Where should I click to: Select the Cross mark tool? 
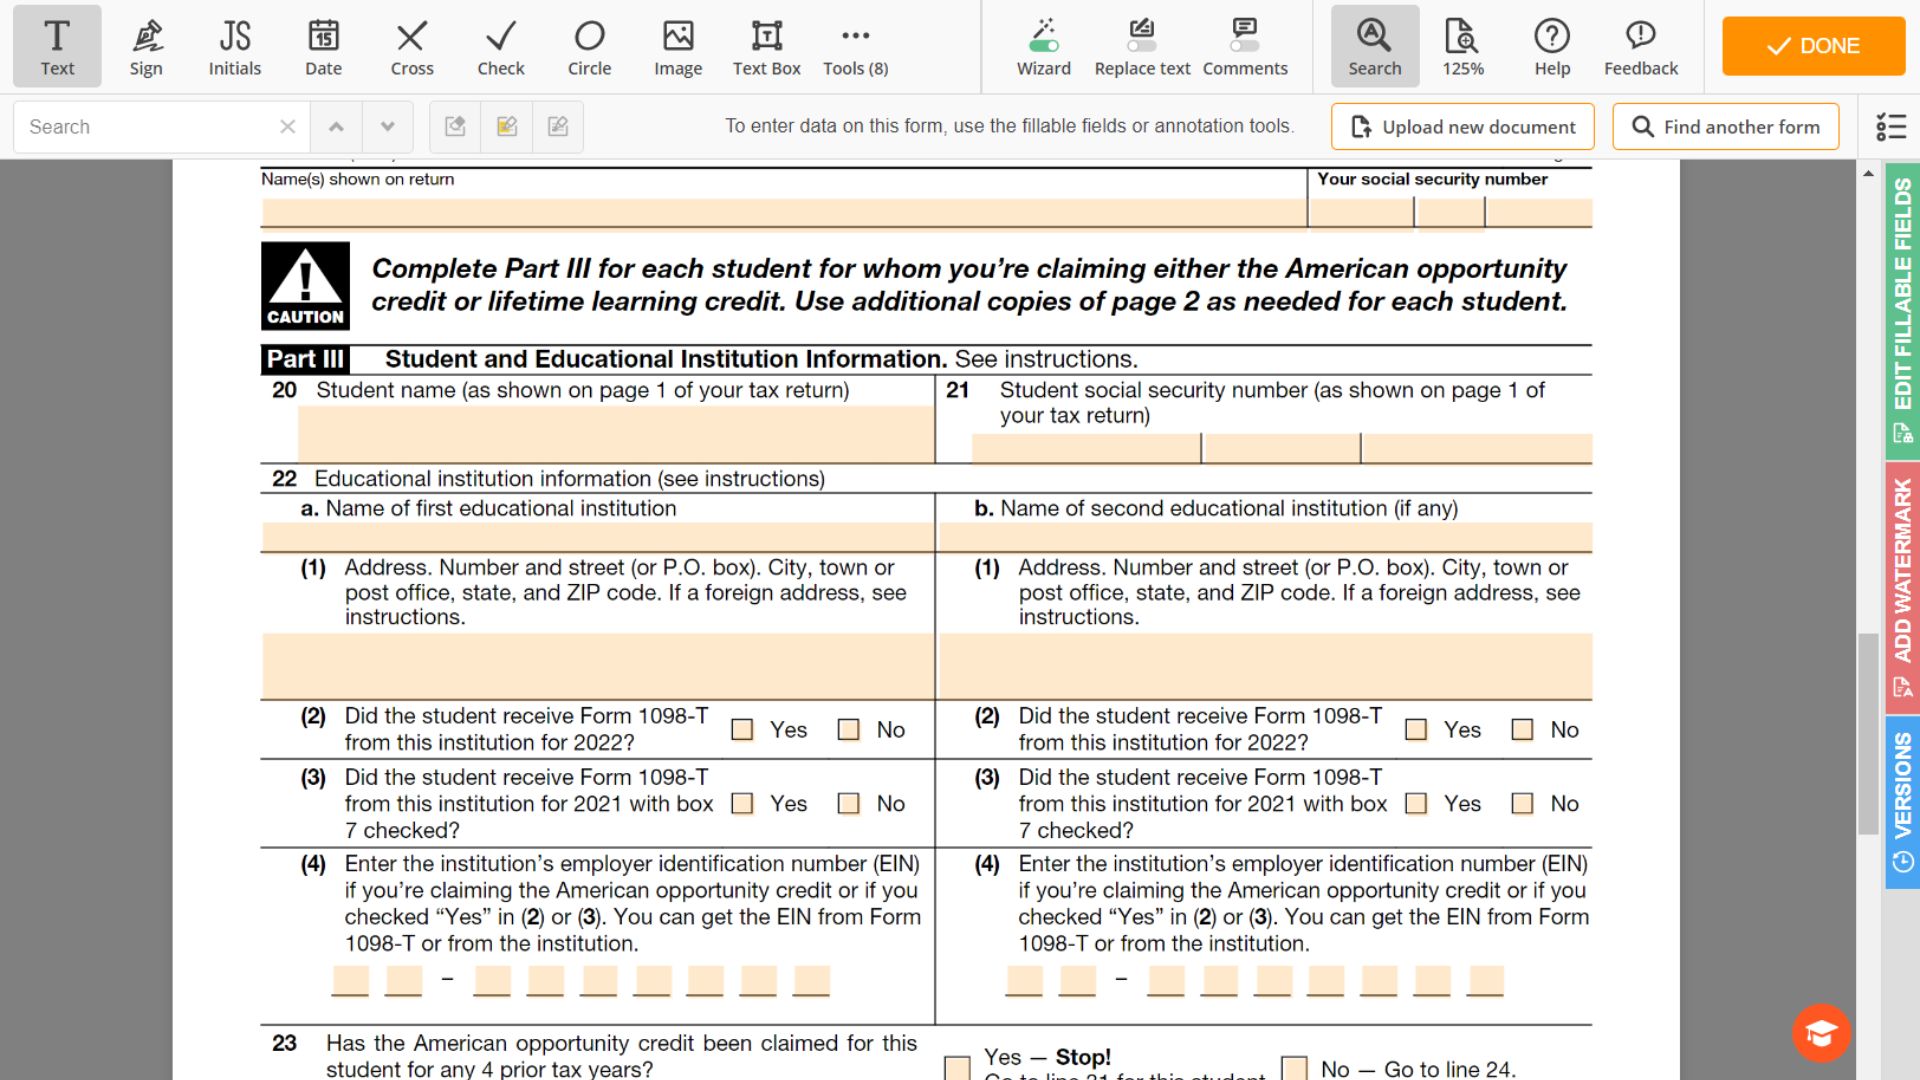pos(410,45)
